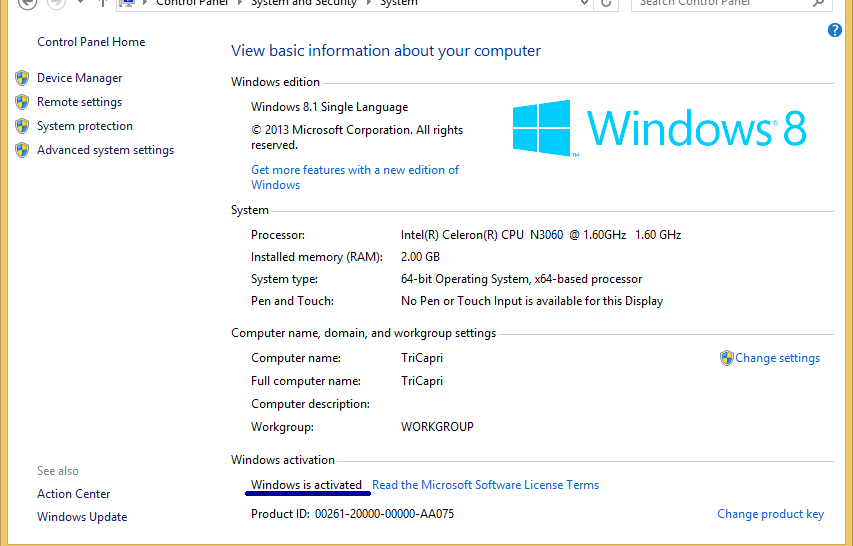Open Control Panel Home
853x546 pixels.
click(91, 42)
